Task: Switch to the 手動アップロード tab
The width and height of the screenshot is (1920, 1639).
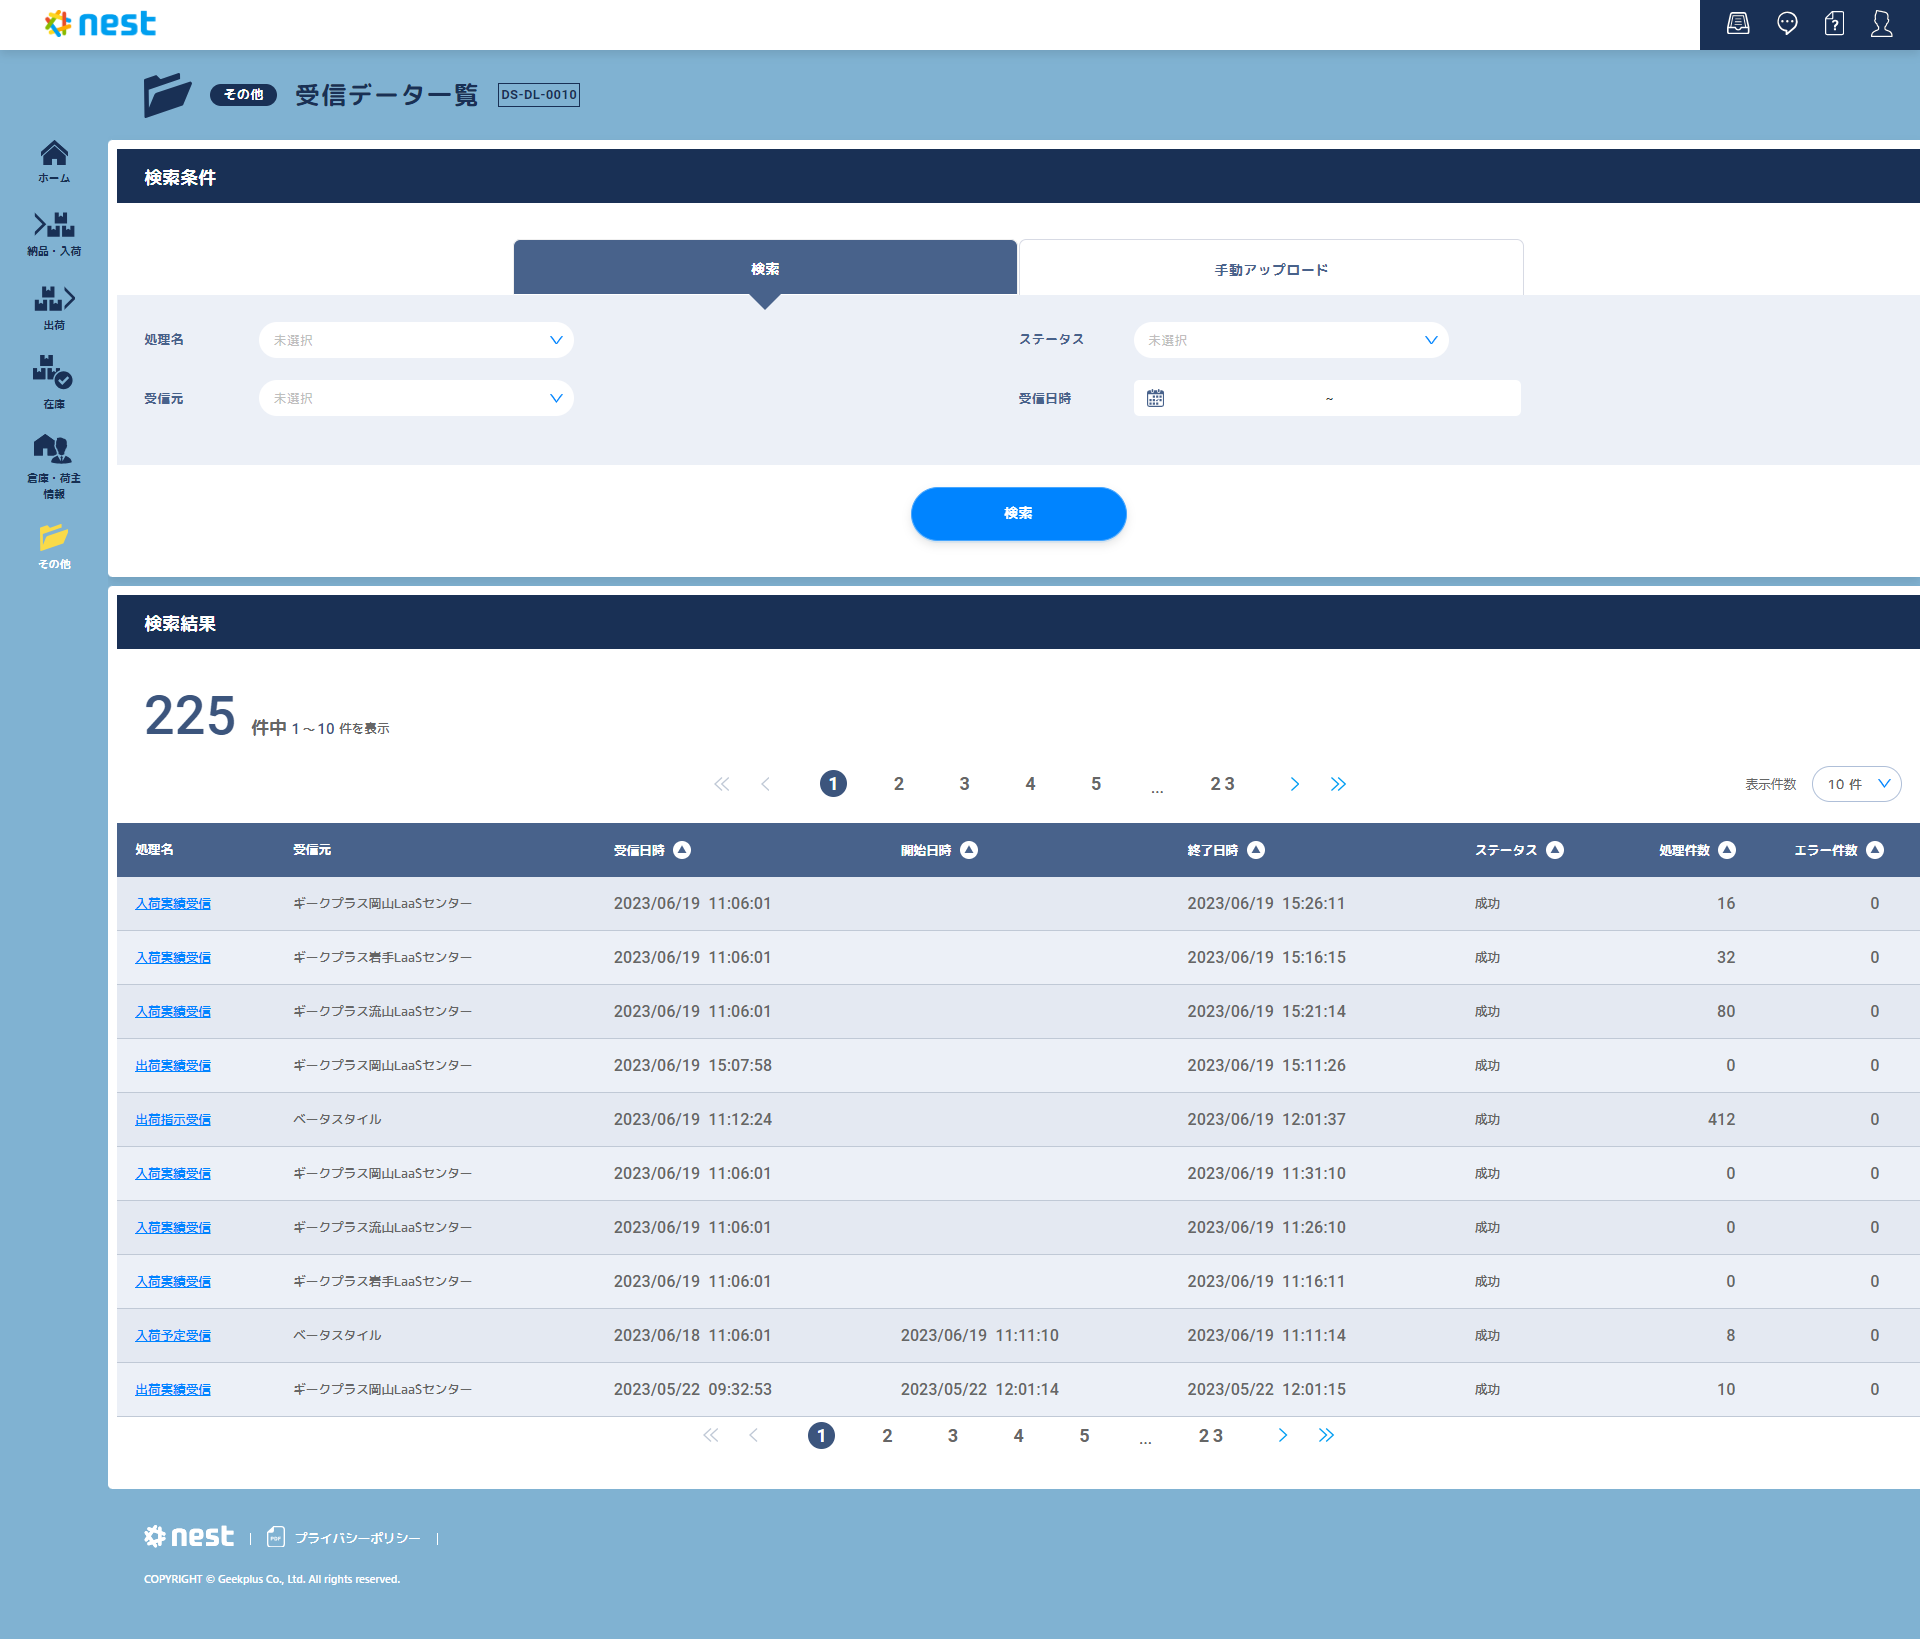Action: 1270,269
